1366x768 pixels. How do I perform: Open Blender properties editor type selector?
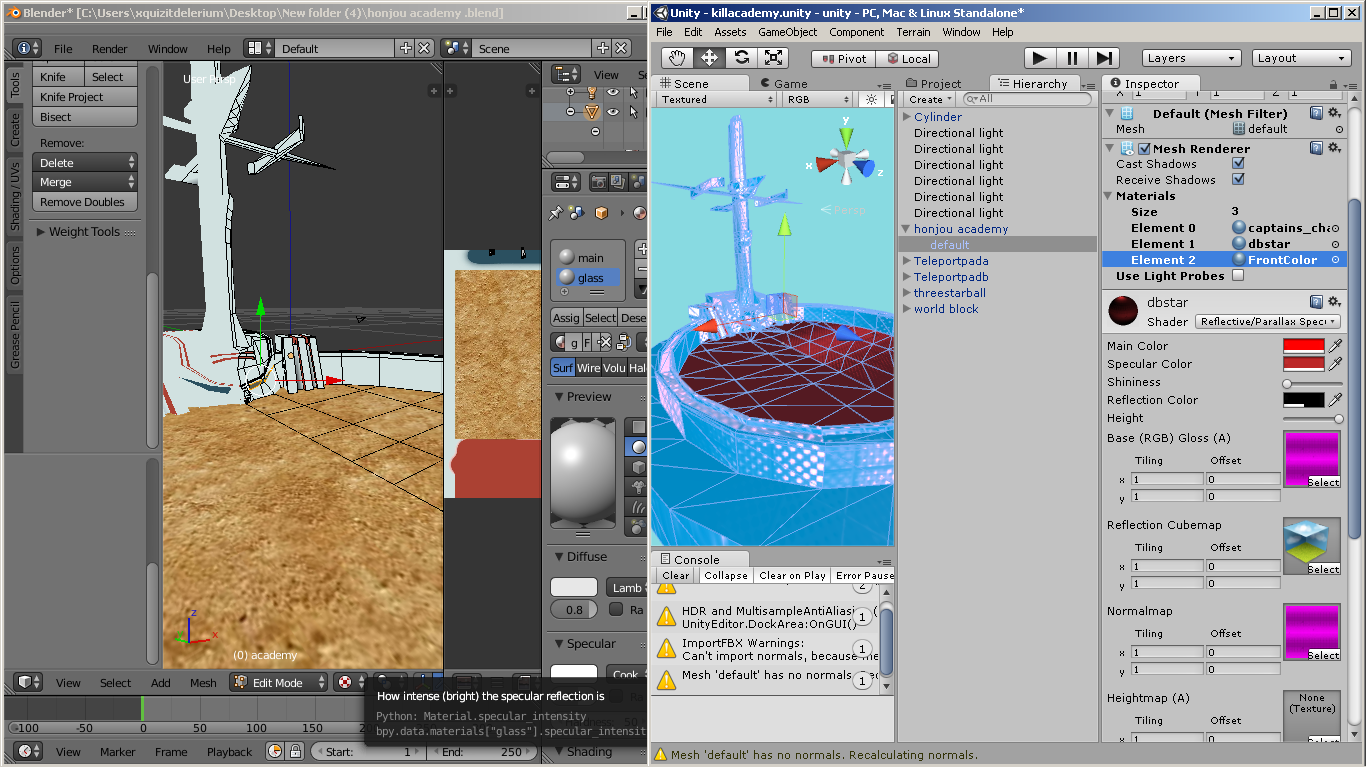click(x=566, y=182)
